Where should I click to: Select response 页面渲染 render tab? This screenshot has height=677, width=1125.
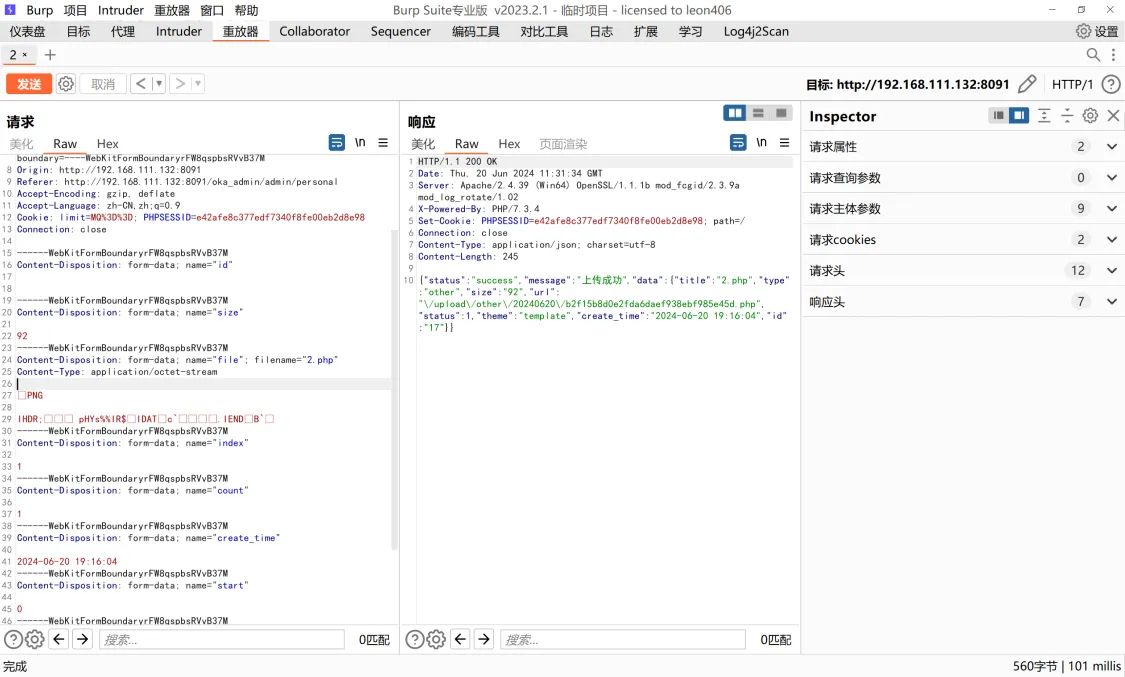(563, 143)
